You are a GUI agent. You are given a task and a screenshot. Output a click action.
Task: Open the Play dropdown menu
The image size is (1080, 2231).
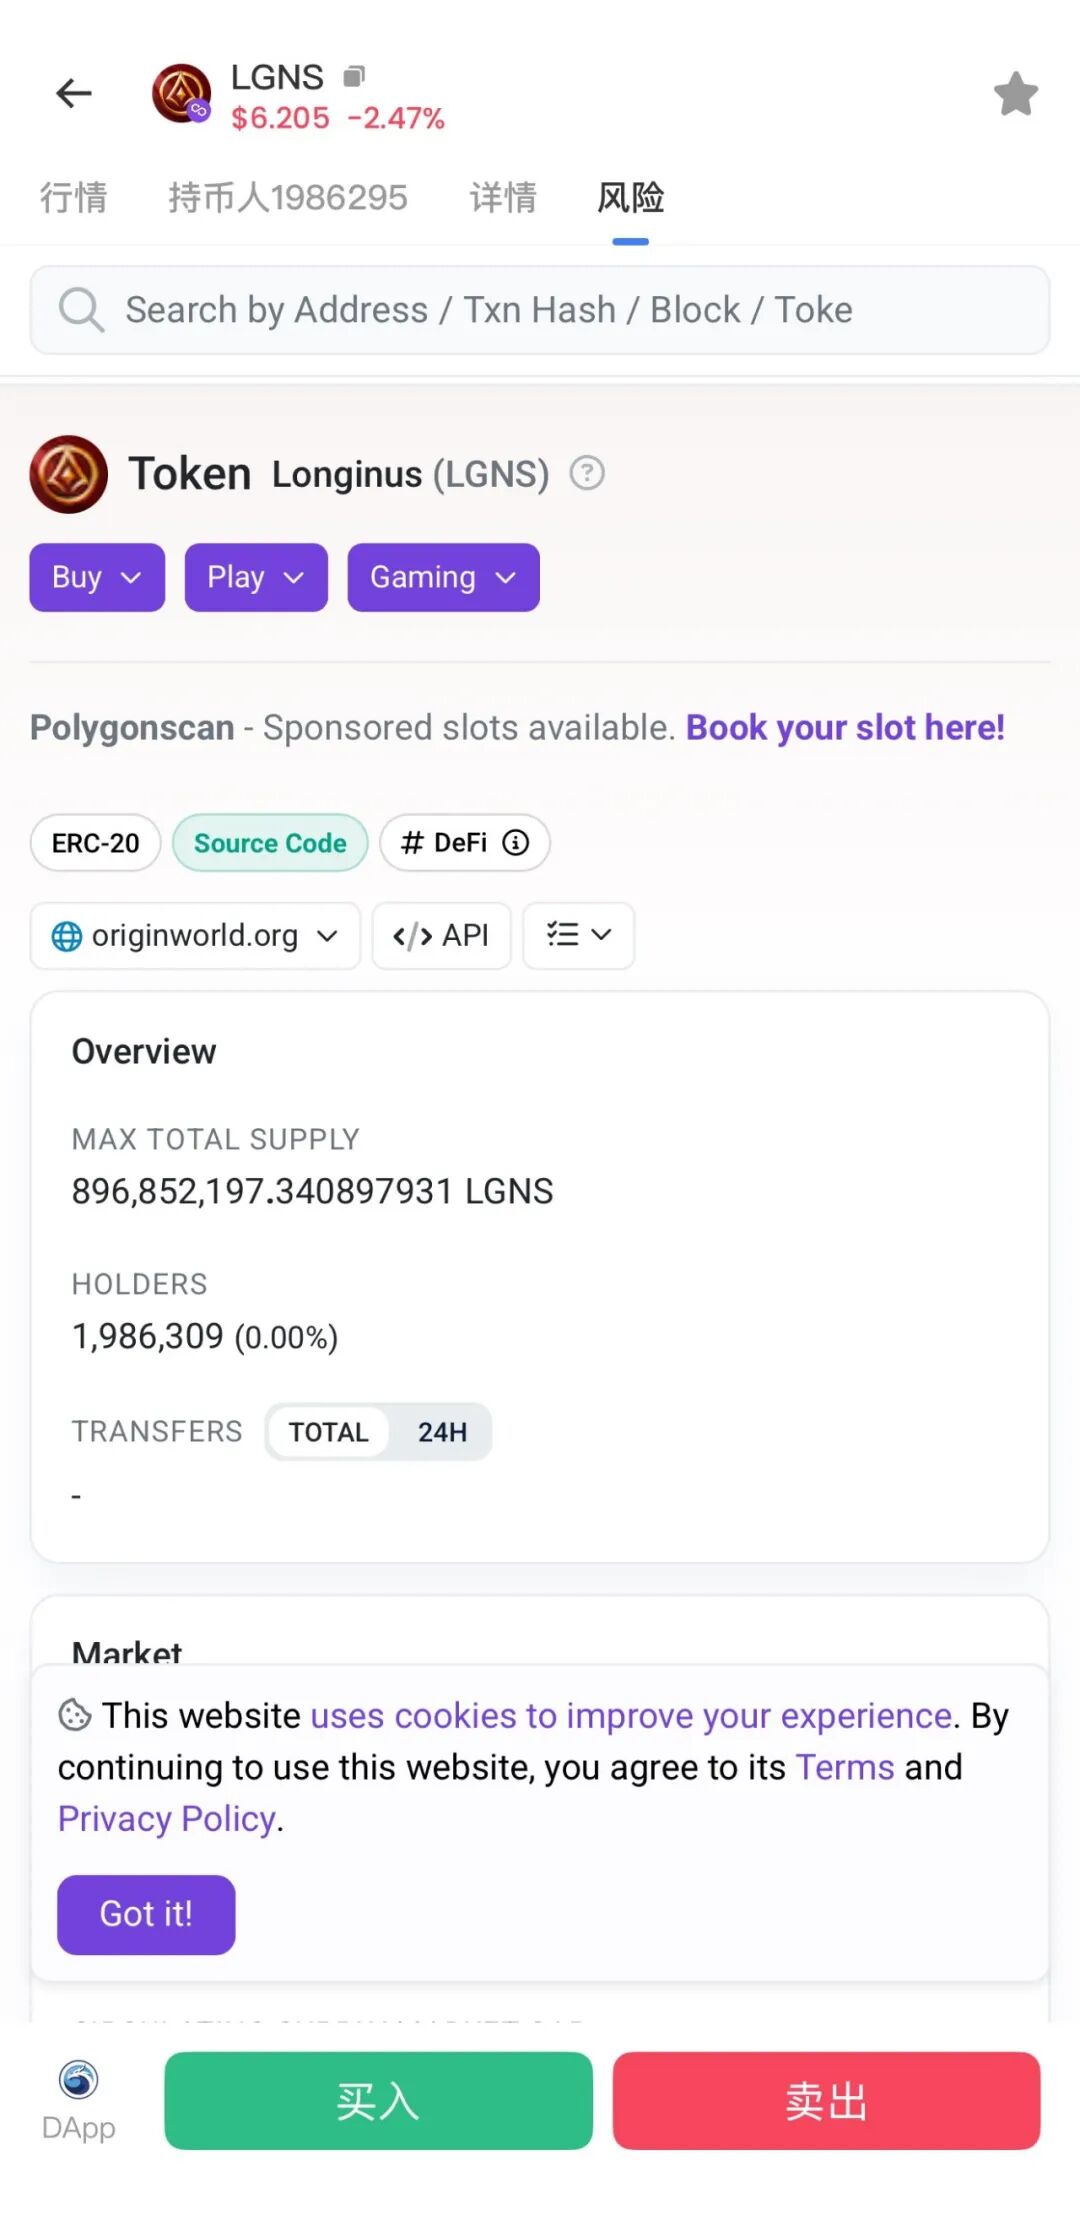[255, 577]
